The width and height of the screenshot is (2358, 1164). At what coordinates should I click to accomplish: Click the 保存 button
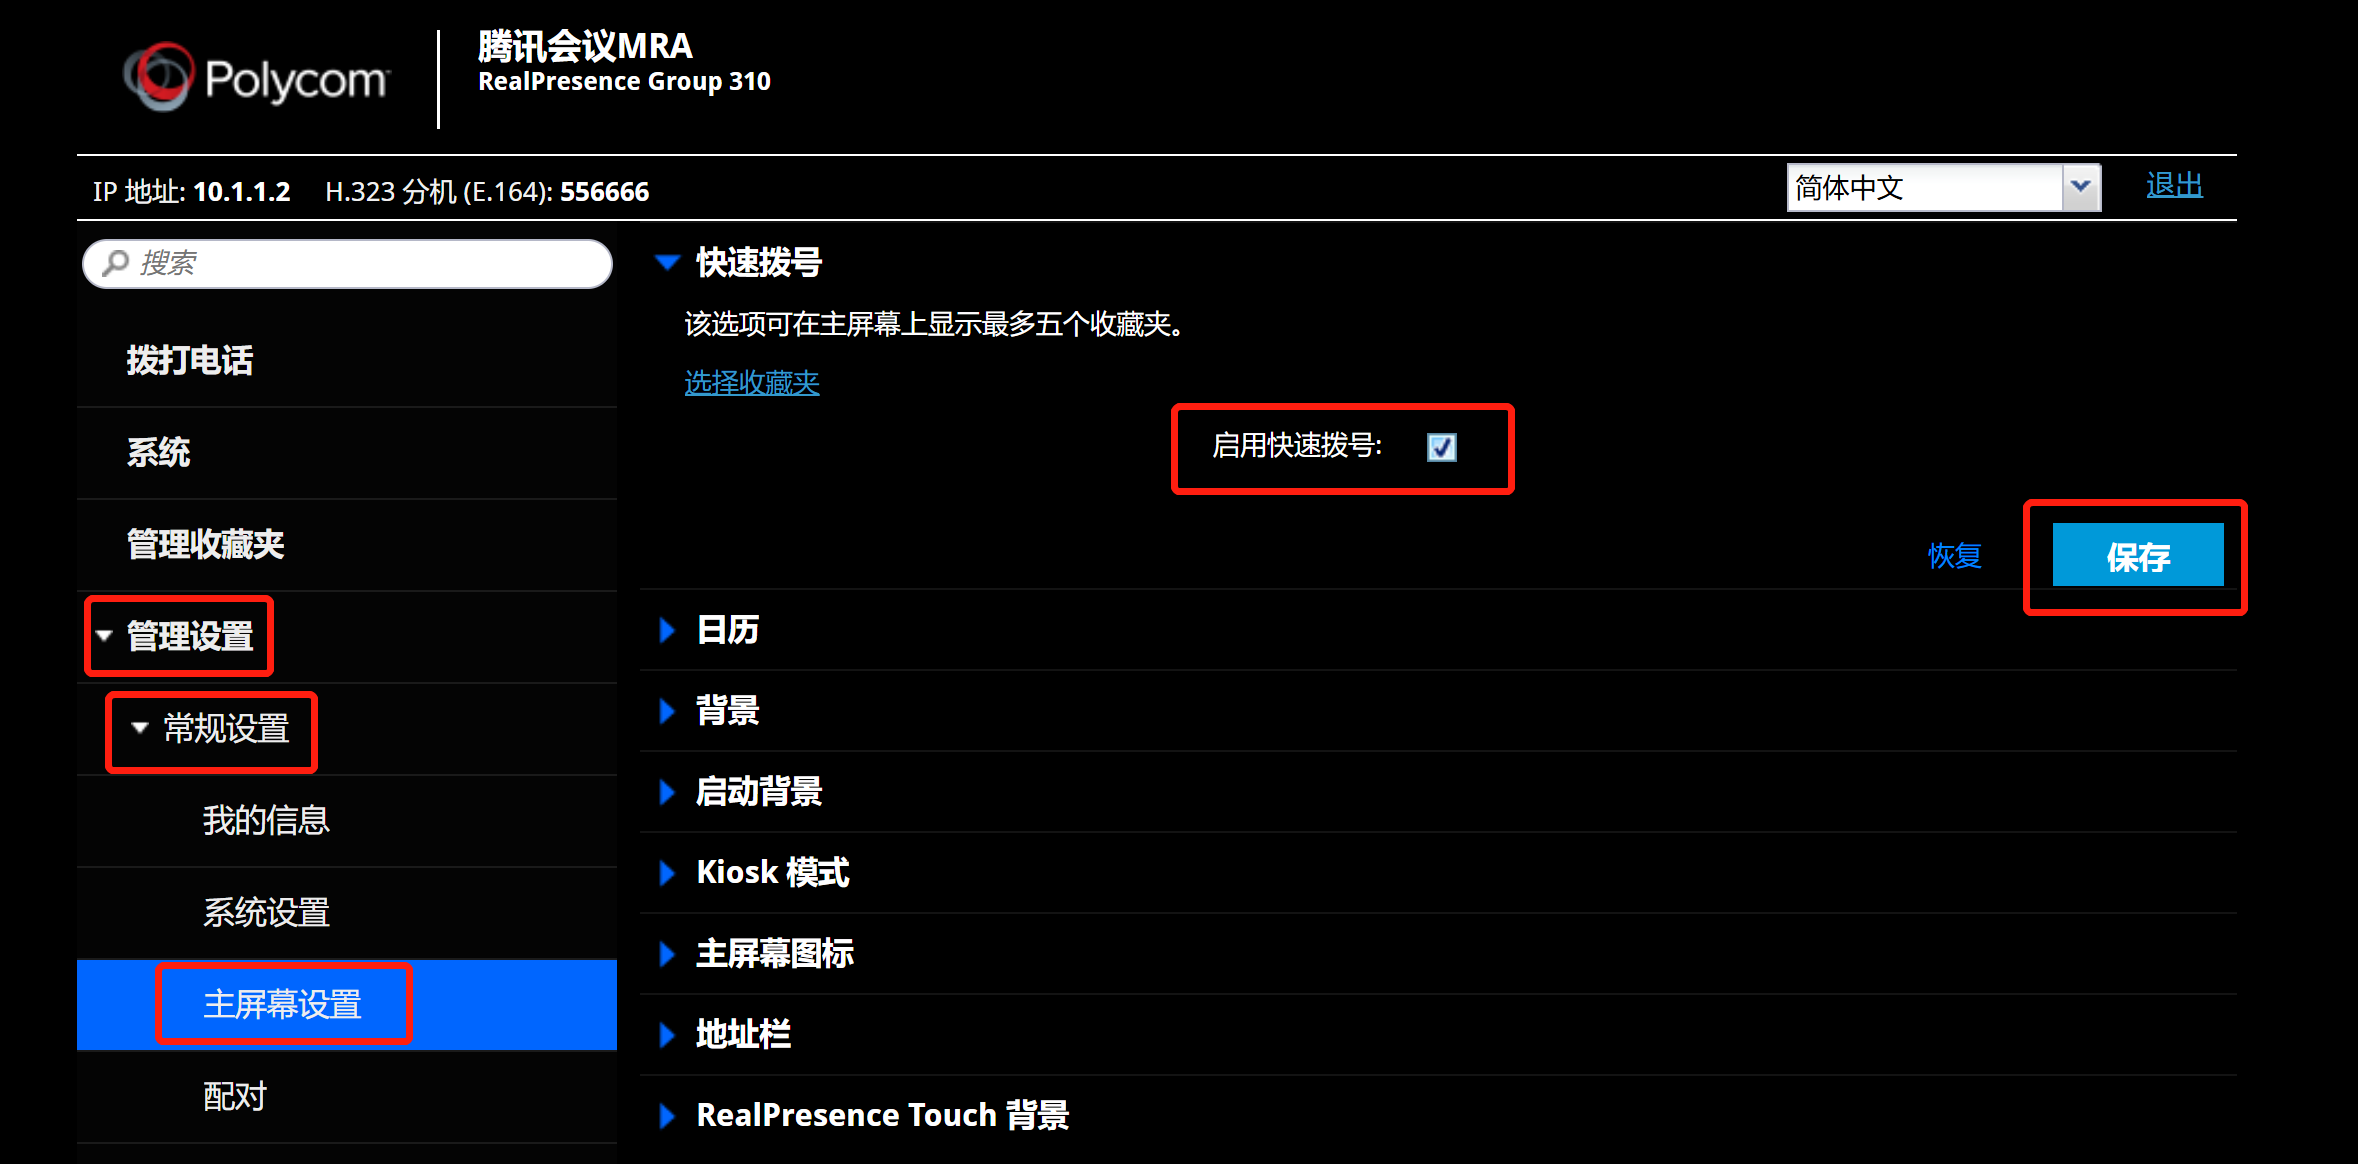[2138, 555]
